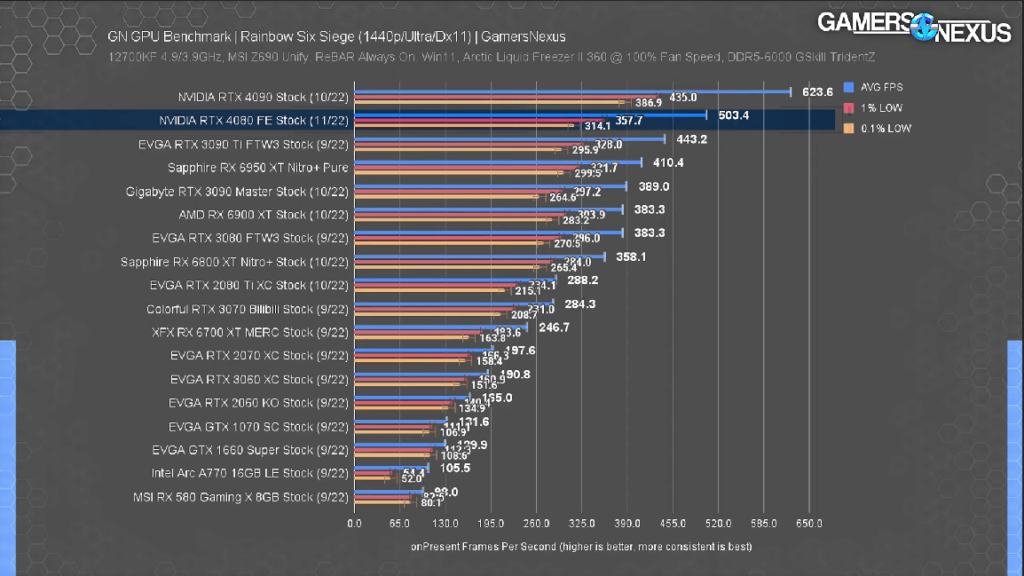The image size is (1024, 576).
Task: Click the 'EVGA RTX 3060 XC Stock (9/22)' label
Action: [260, 379]
